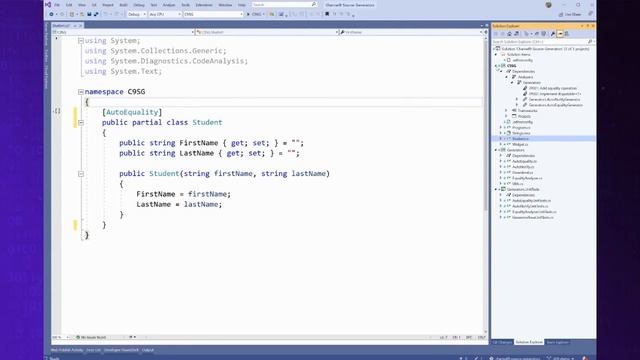Viewport: 640px width, 360px height.
Task: Pin the Student.cs editor tab
Action: point(75,26)
